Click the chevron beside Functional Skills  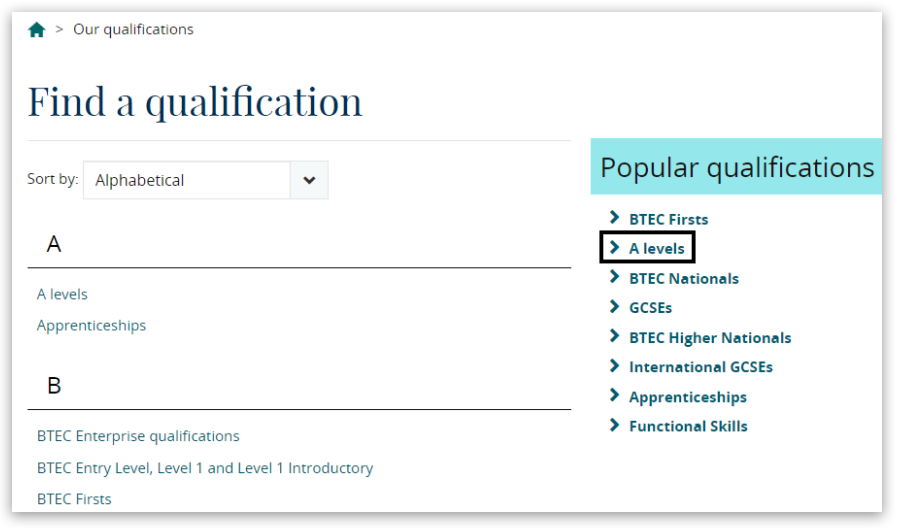pyautogui.click(x=614, y=425)
